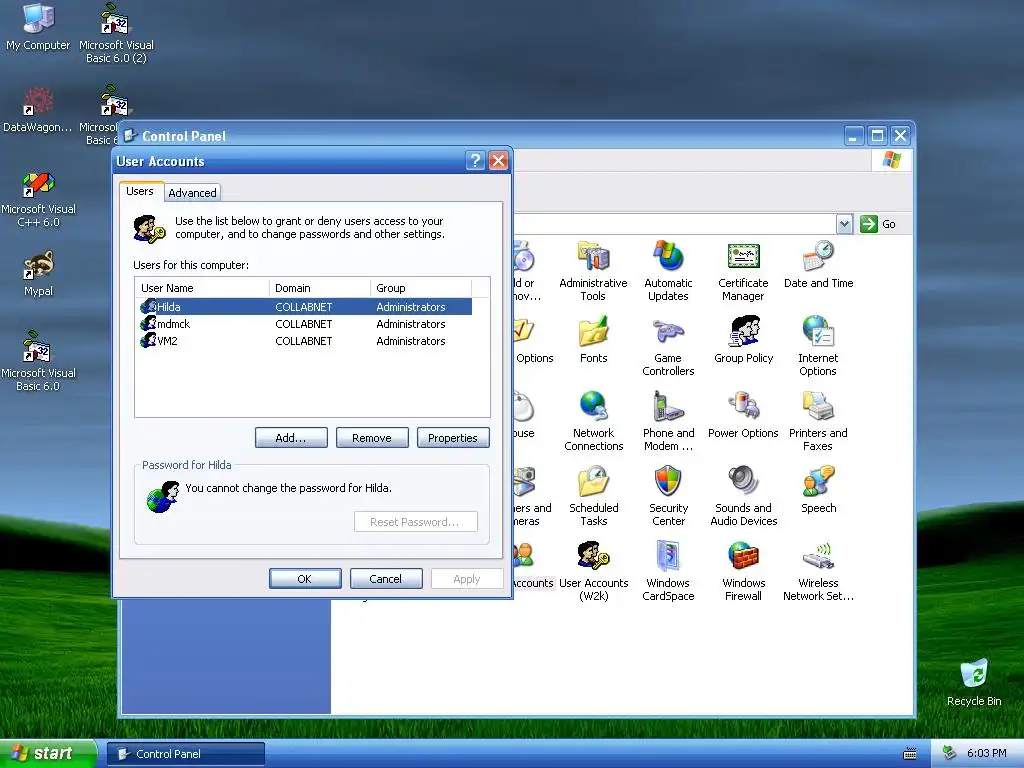Click the Remove user button
1024x768 pixels.
(372, 438)
